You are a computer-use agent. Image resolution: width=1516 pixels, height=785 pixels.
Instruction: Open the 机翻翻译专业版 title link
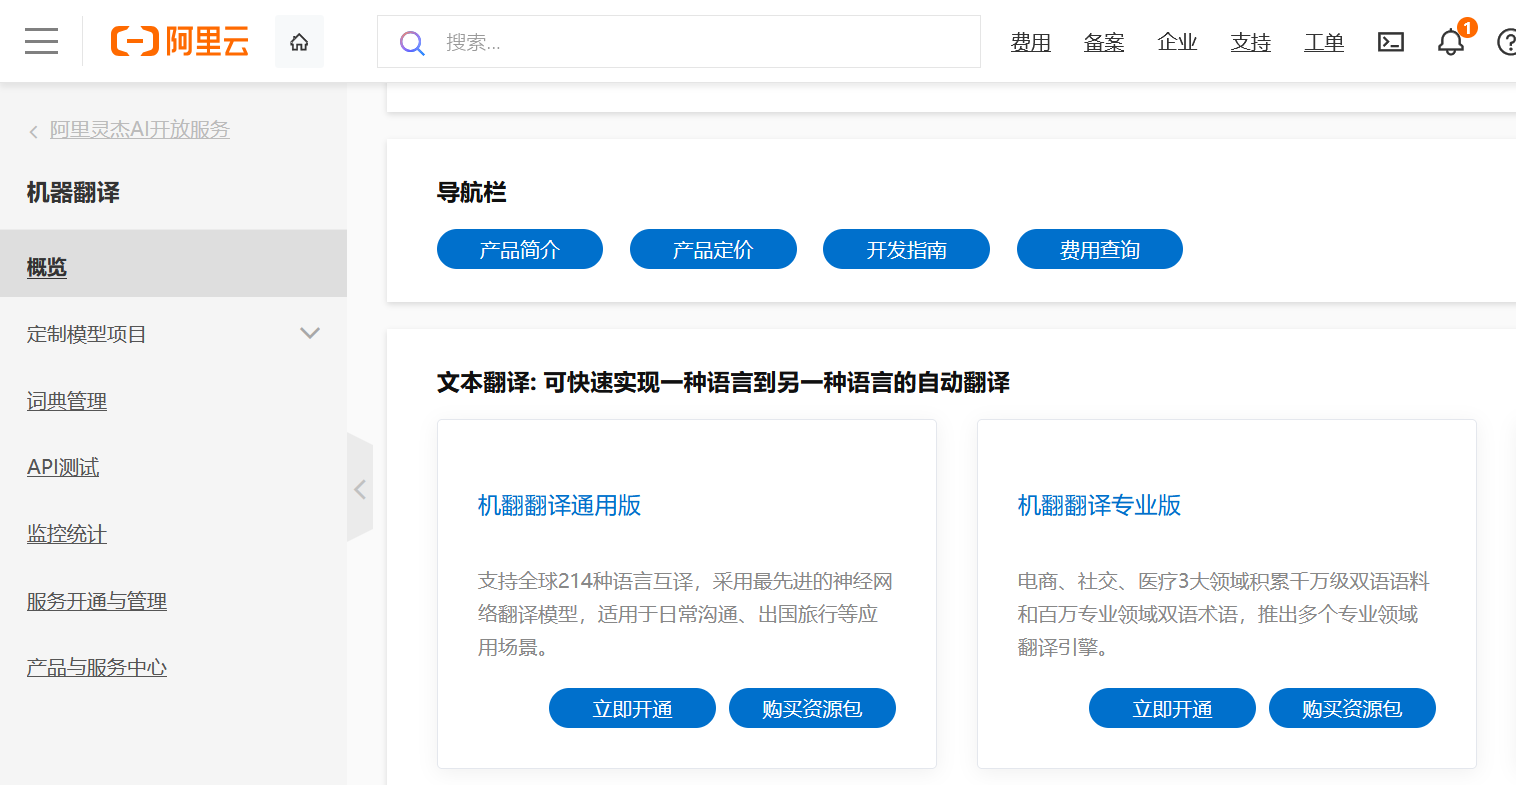tap(1099, 506)
